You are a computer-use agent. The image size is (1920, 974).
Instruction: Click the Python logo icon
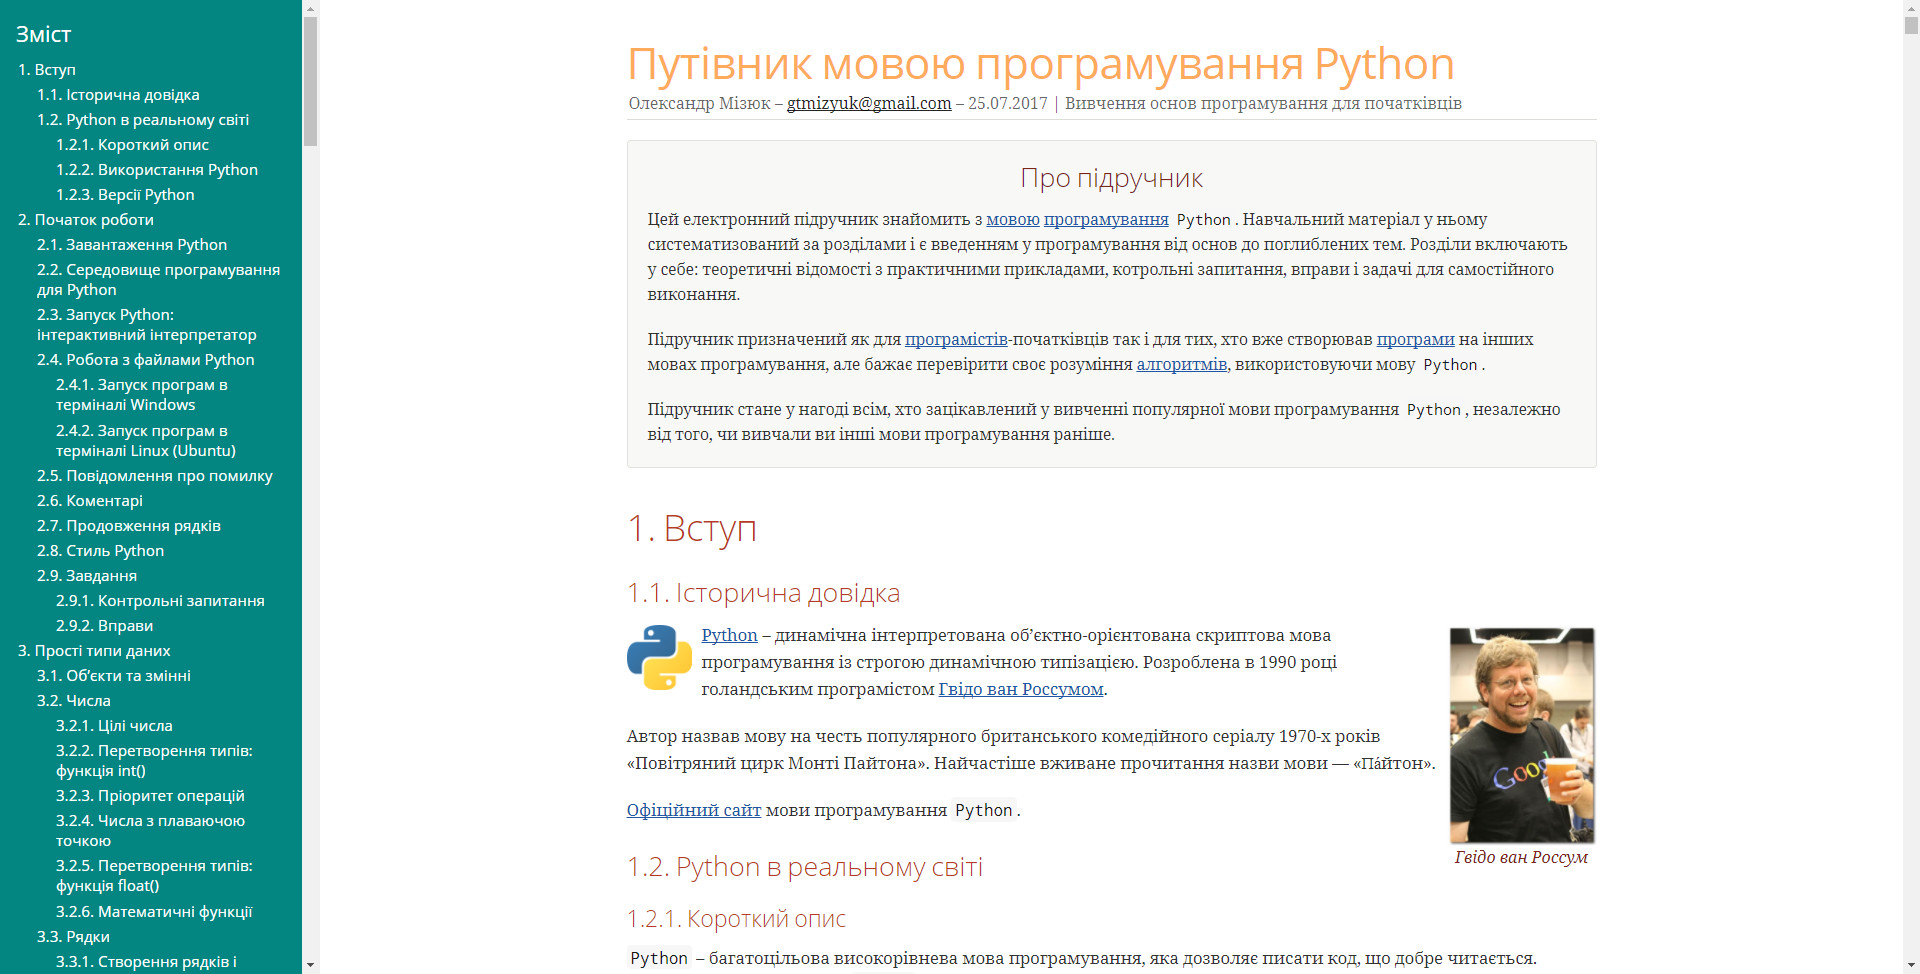click(659, 657)
